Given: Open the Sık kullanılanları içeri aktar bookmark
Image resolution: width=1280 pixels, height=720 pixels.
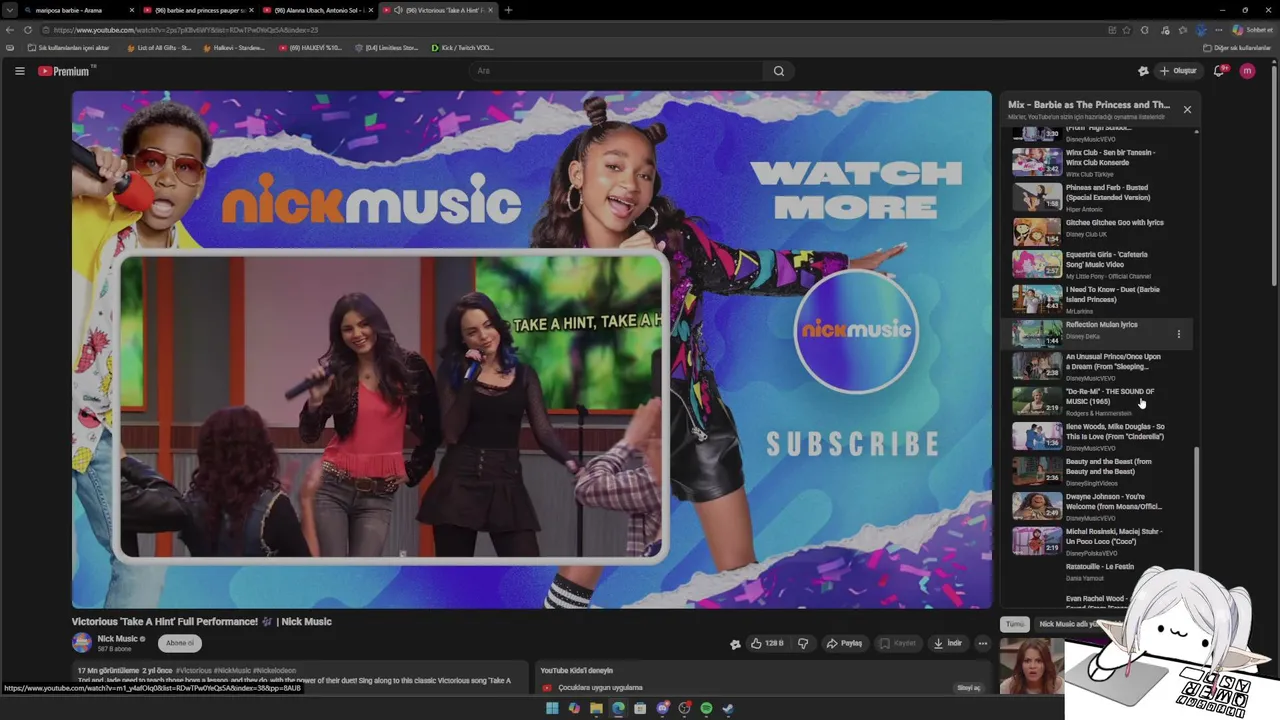Looking at the screenshot, I should [69, 47].
